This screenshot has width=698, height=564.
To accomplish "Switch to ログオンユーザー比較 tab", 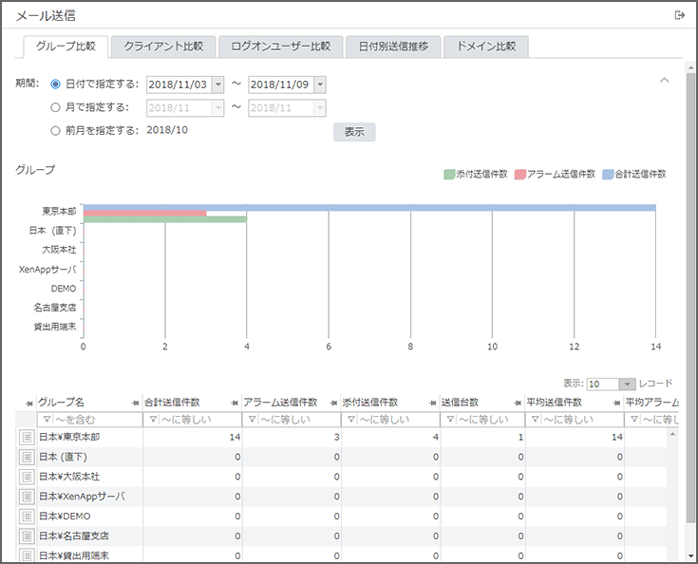I will click(280, 46).
